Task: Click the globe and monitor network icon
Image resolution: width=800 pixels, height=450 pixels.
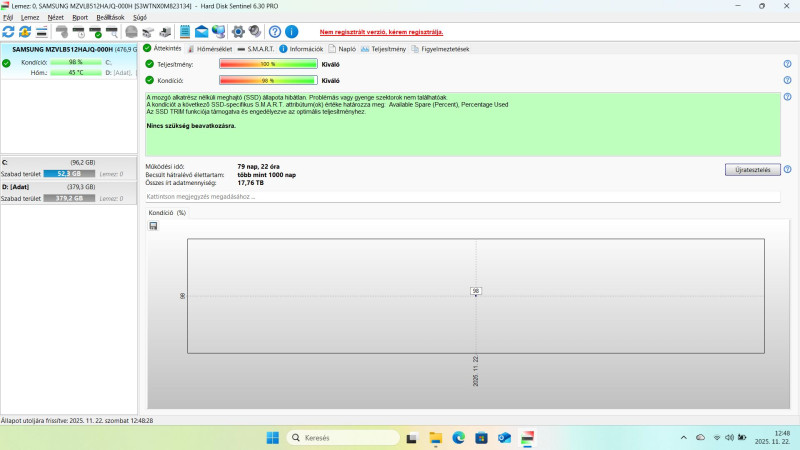Action: (218, 32)
